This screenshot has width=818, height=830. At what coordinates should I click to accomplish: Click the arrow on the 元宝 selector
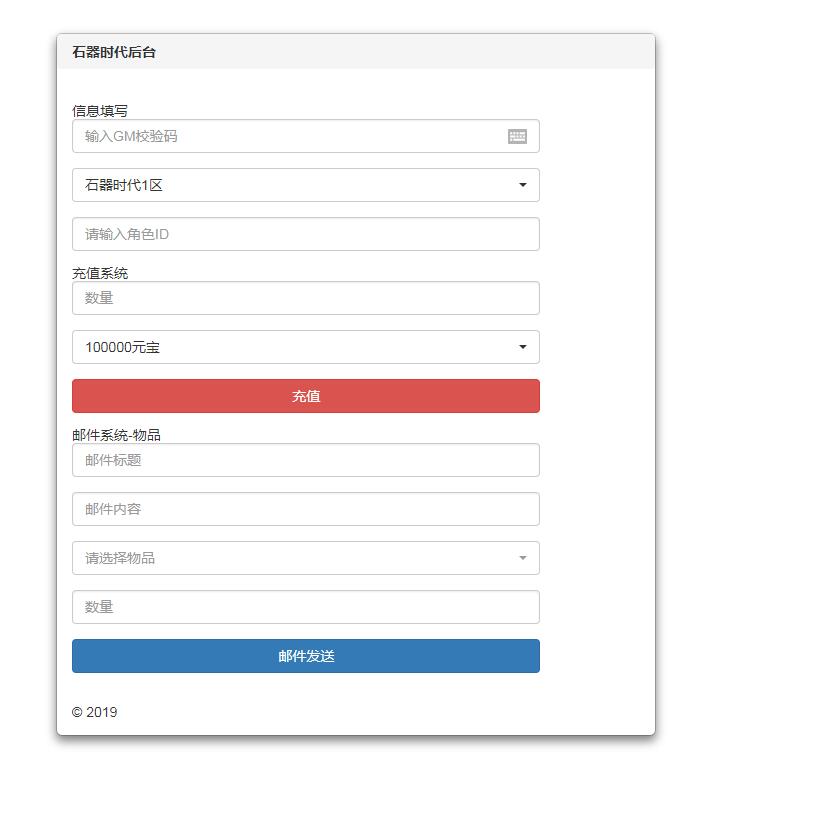pyautogui.click(x=523, y=347)
